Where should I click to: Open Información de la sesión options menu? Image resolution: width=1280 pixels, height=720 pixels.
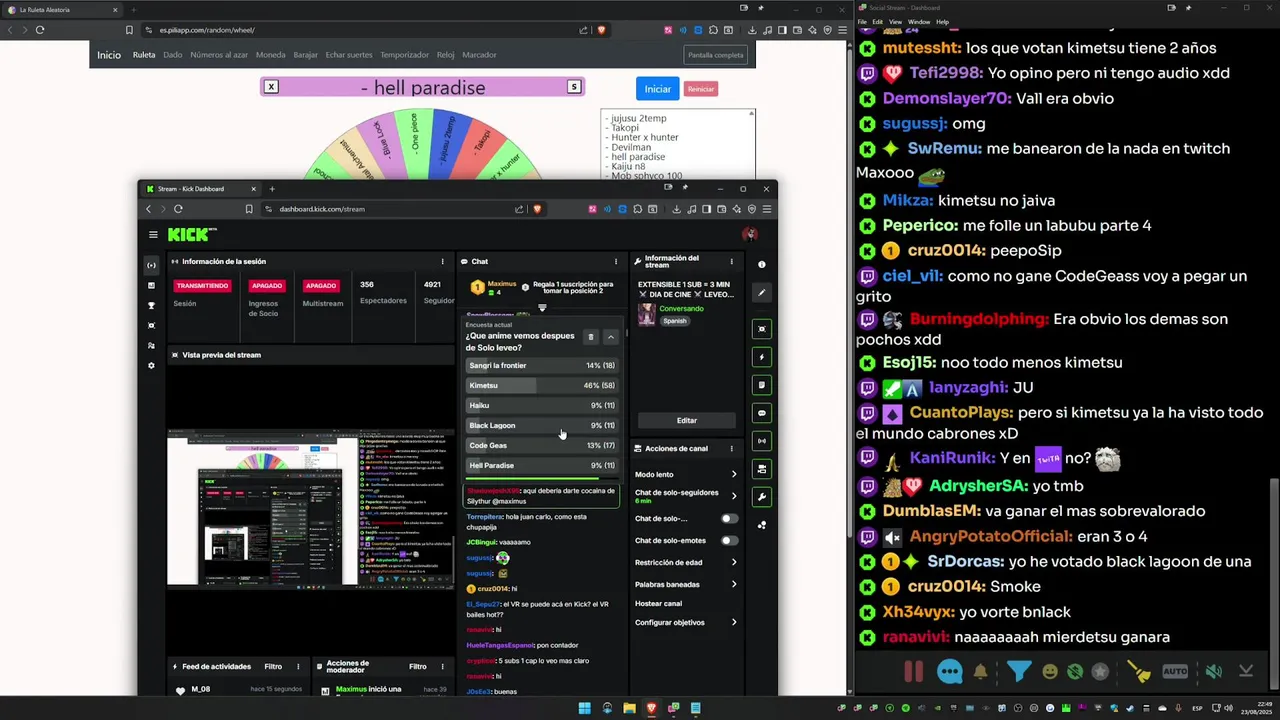442,261
